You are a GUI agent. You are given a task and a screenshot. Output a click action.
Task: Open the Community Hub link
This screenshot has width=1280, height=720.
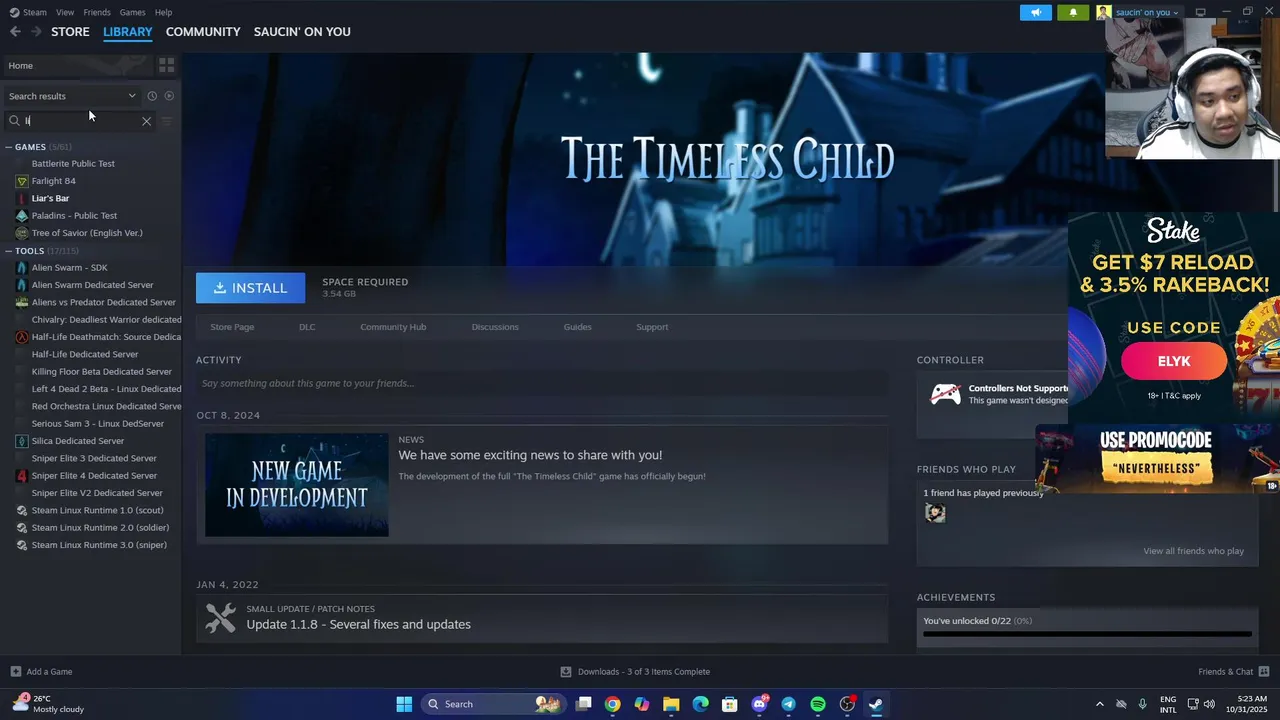pos(393,327)
